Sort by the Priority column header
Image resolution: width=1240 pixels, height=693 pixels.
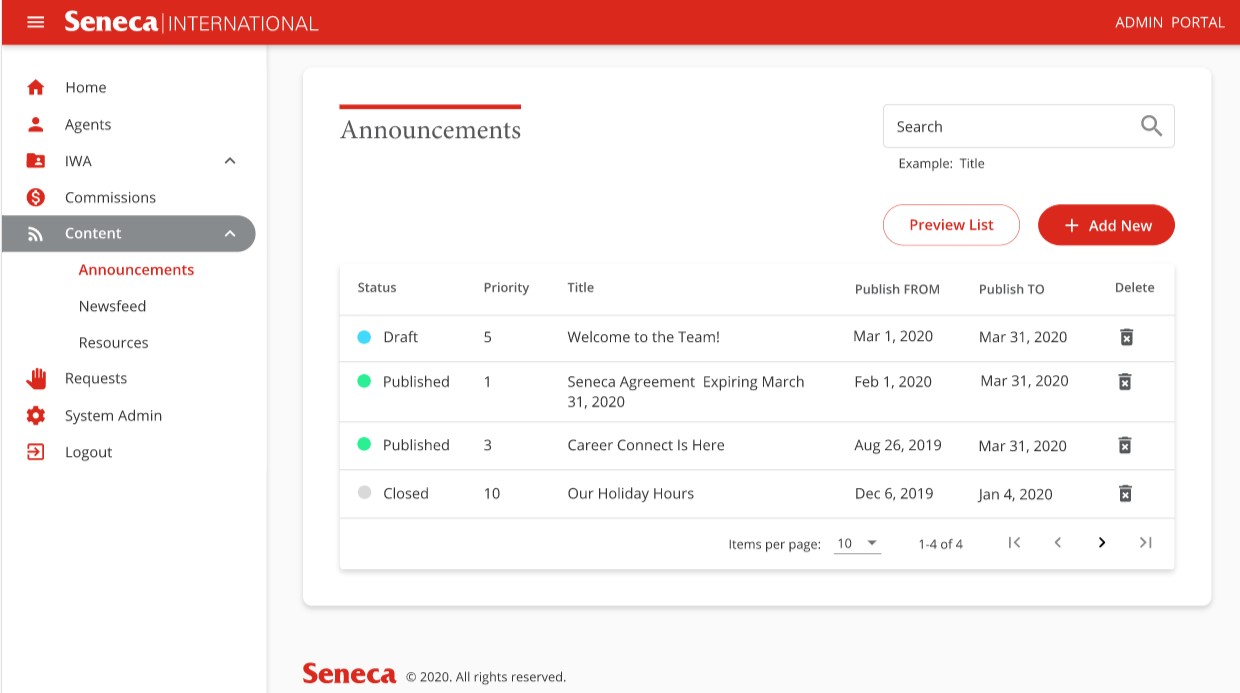click(506, 288)
